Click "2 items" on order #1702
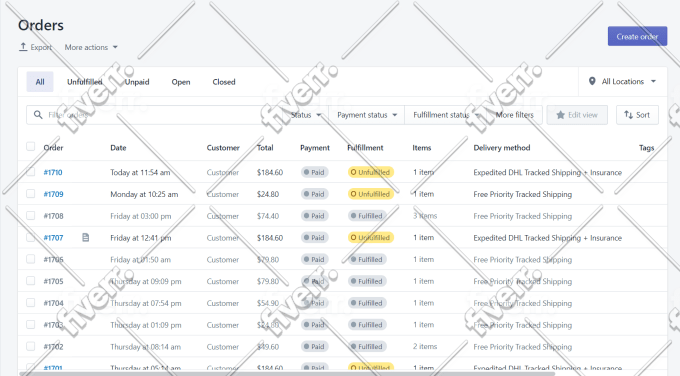The image size is (680, 376). [x=425, y=347]
